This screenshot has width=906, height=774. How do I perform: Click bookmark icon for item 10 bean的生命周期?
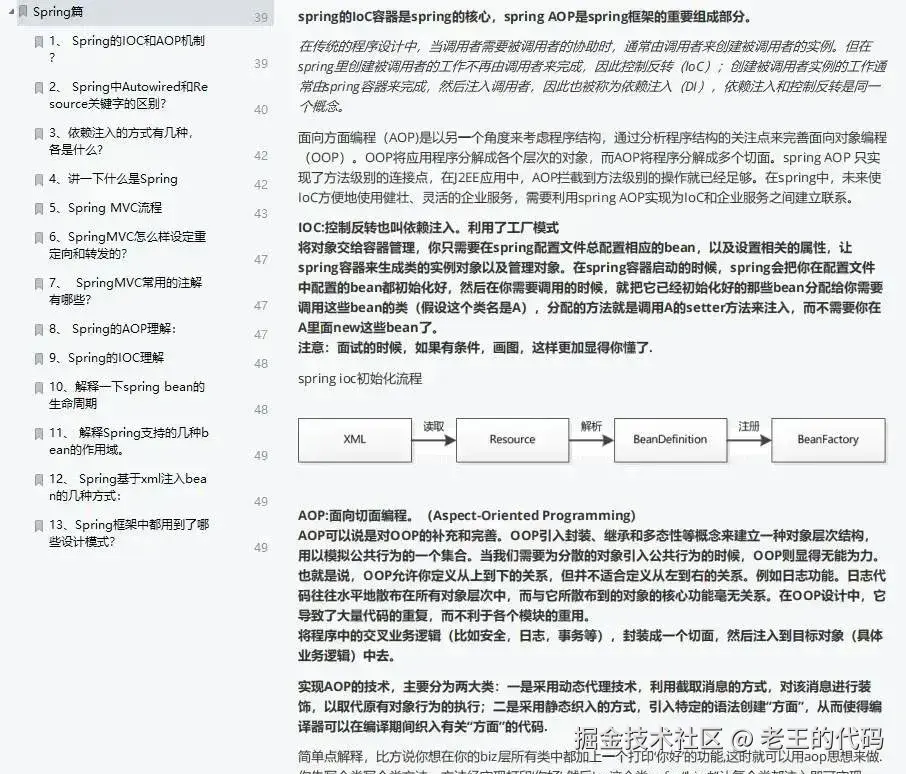39,388
